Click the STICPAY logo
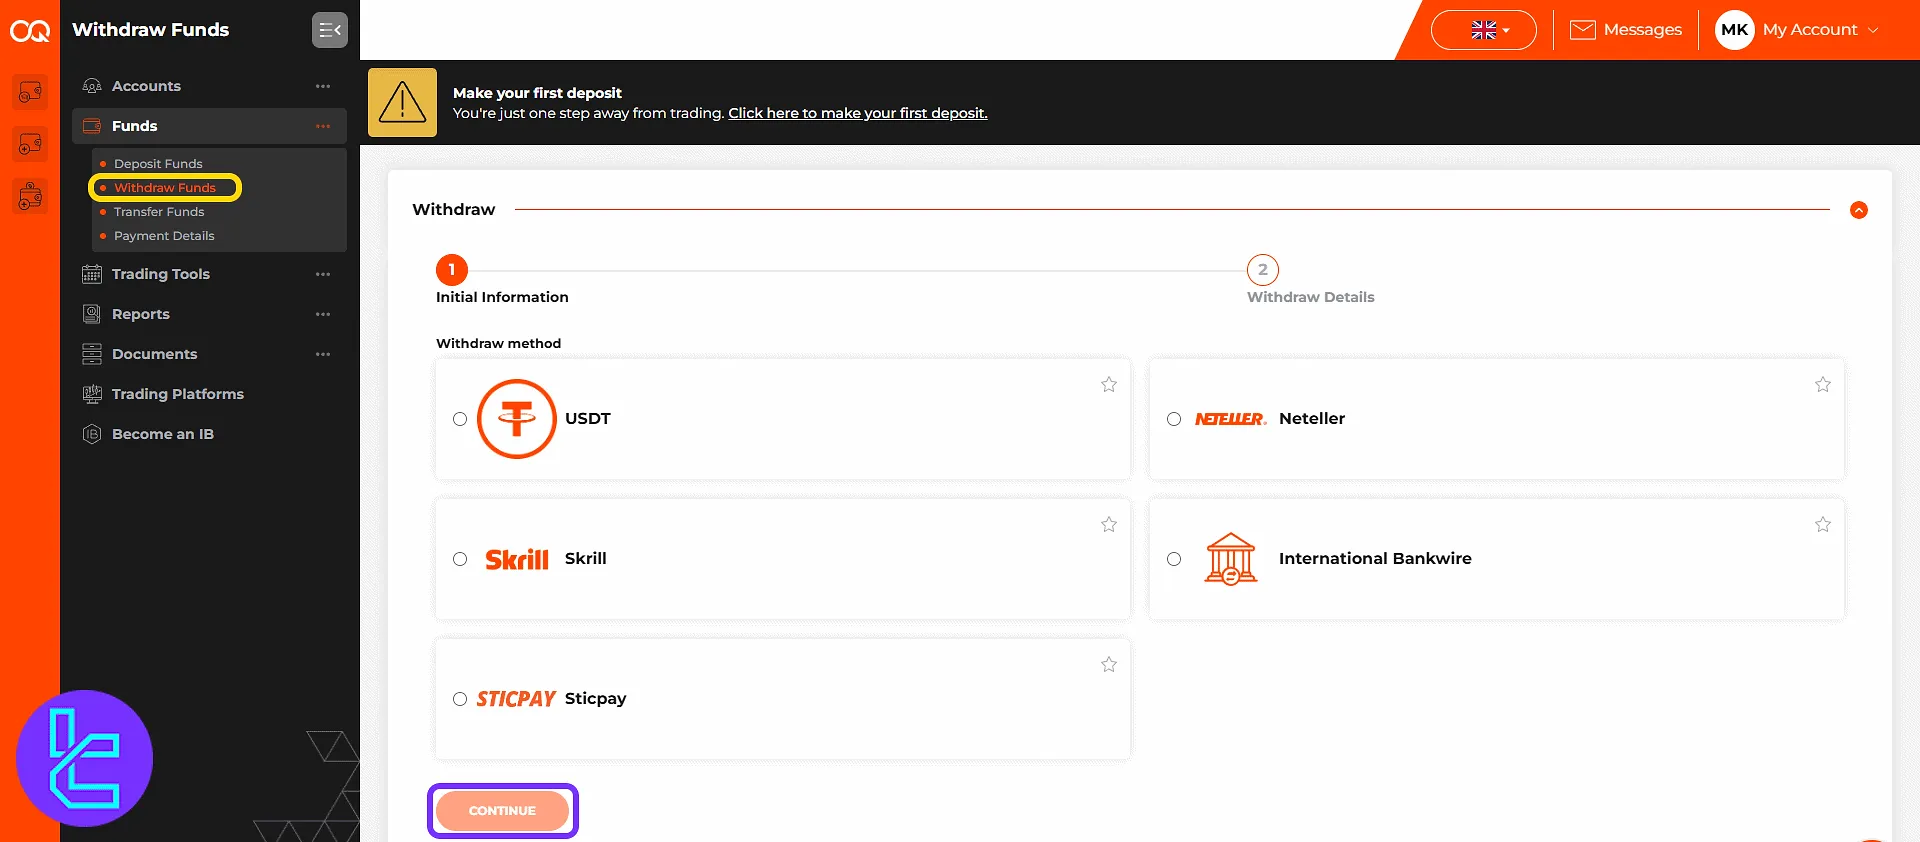 click(x=516, y=699)
